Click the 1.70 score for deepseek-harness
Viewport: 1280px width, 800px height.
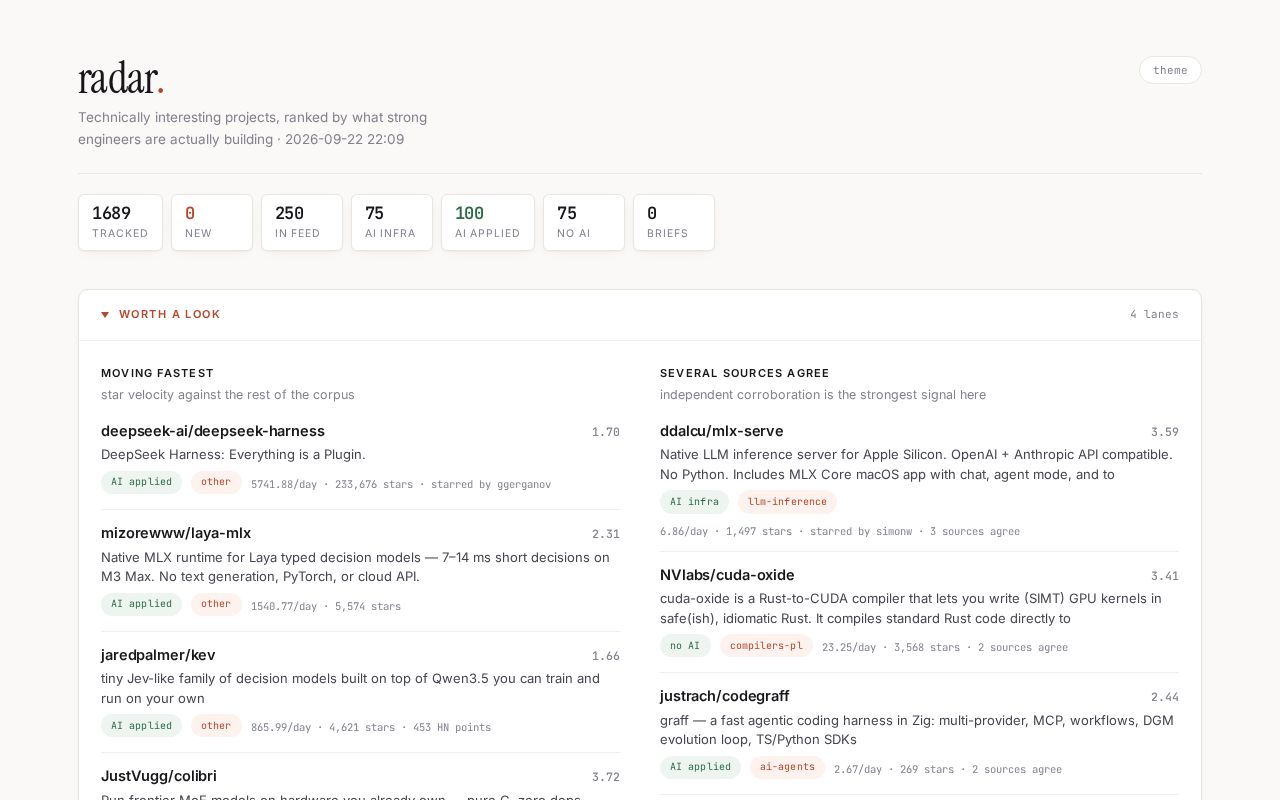pyautogui.click(x=606, y=432)
